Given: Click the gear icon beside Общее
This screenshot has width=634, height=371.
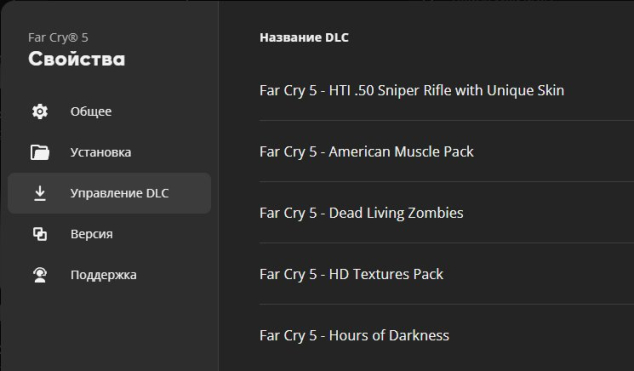Looking at the screenshot, I should pyautogui.click(x=40, y=112).
